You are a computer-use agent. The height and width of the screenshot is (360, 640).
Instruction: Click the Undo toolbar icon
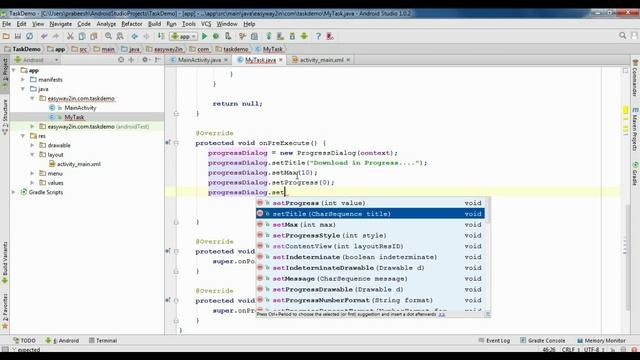(x=44, y=36)
